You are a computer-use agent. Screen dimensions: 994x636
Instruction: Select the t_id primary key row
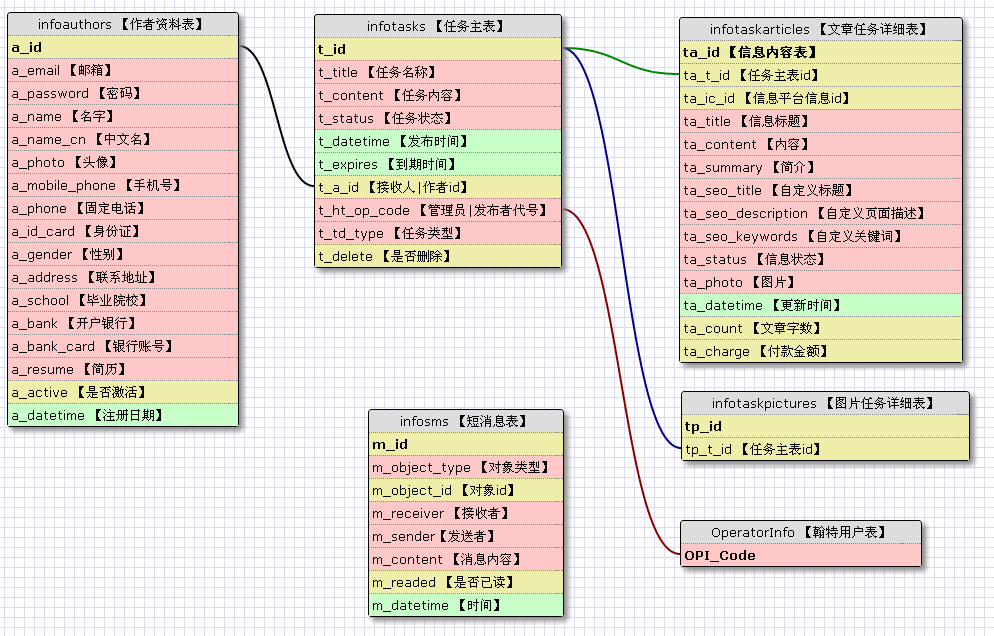pos(438,49)
